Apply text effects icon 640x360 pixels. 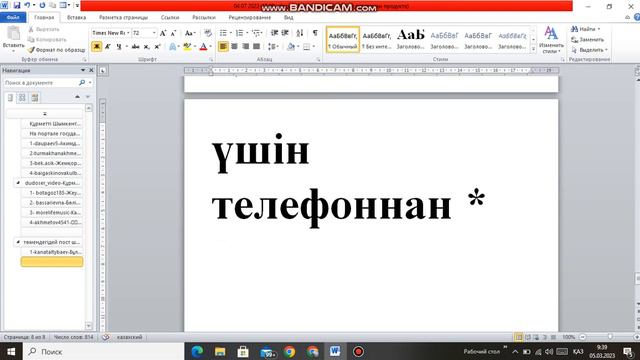point(173,47)
